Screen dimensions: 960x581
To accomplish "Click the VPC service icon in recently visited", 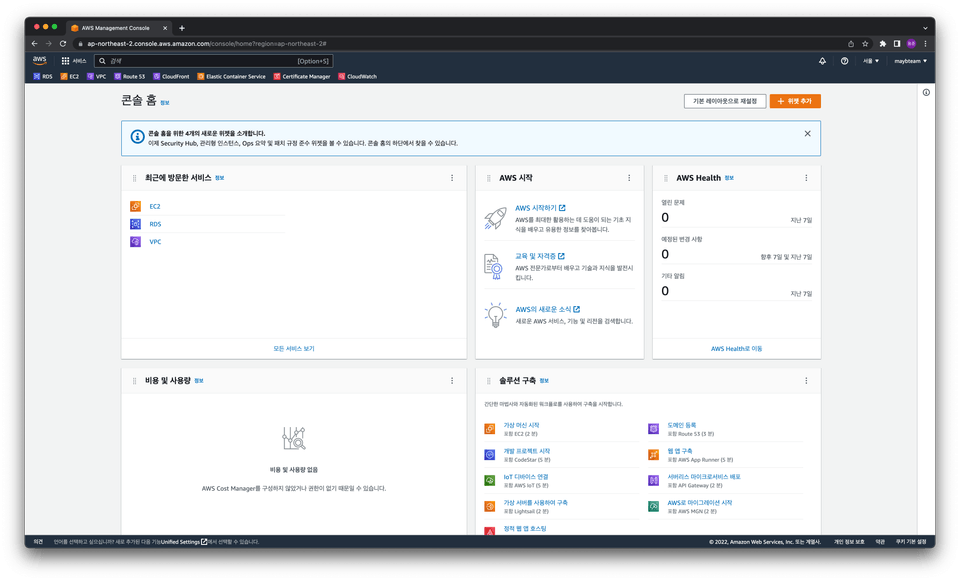I will pos(135,242).
